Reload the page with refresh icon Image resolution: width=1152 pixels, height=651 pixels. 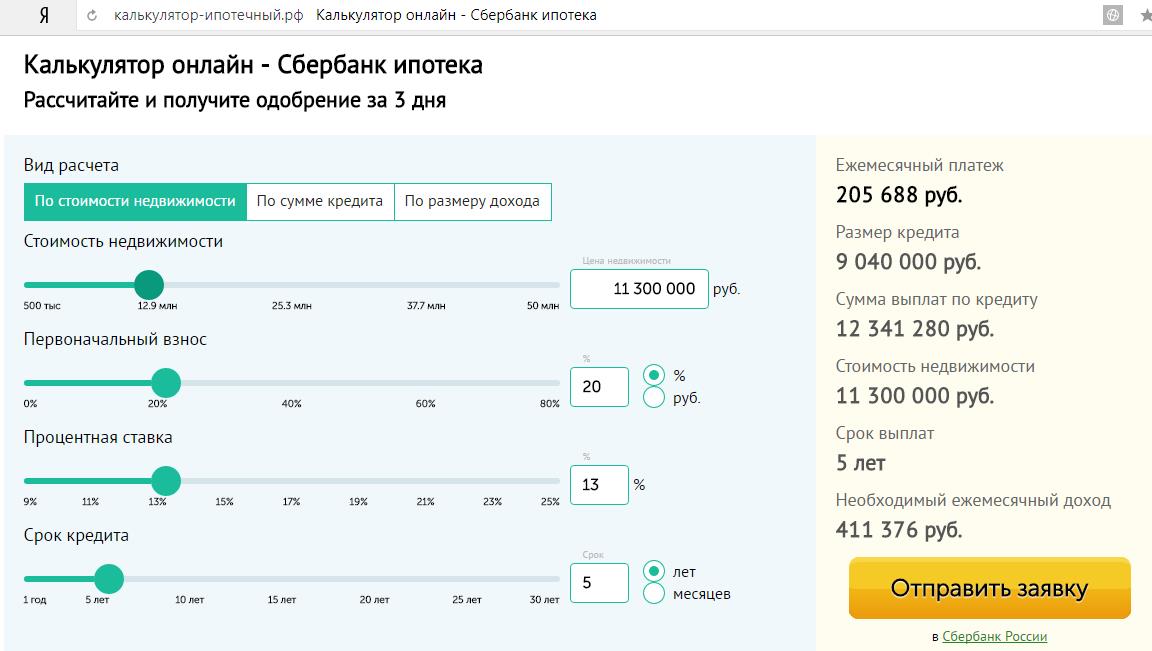[92, 15]
